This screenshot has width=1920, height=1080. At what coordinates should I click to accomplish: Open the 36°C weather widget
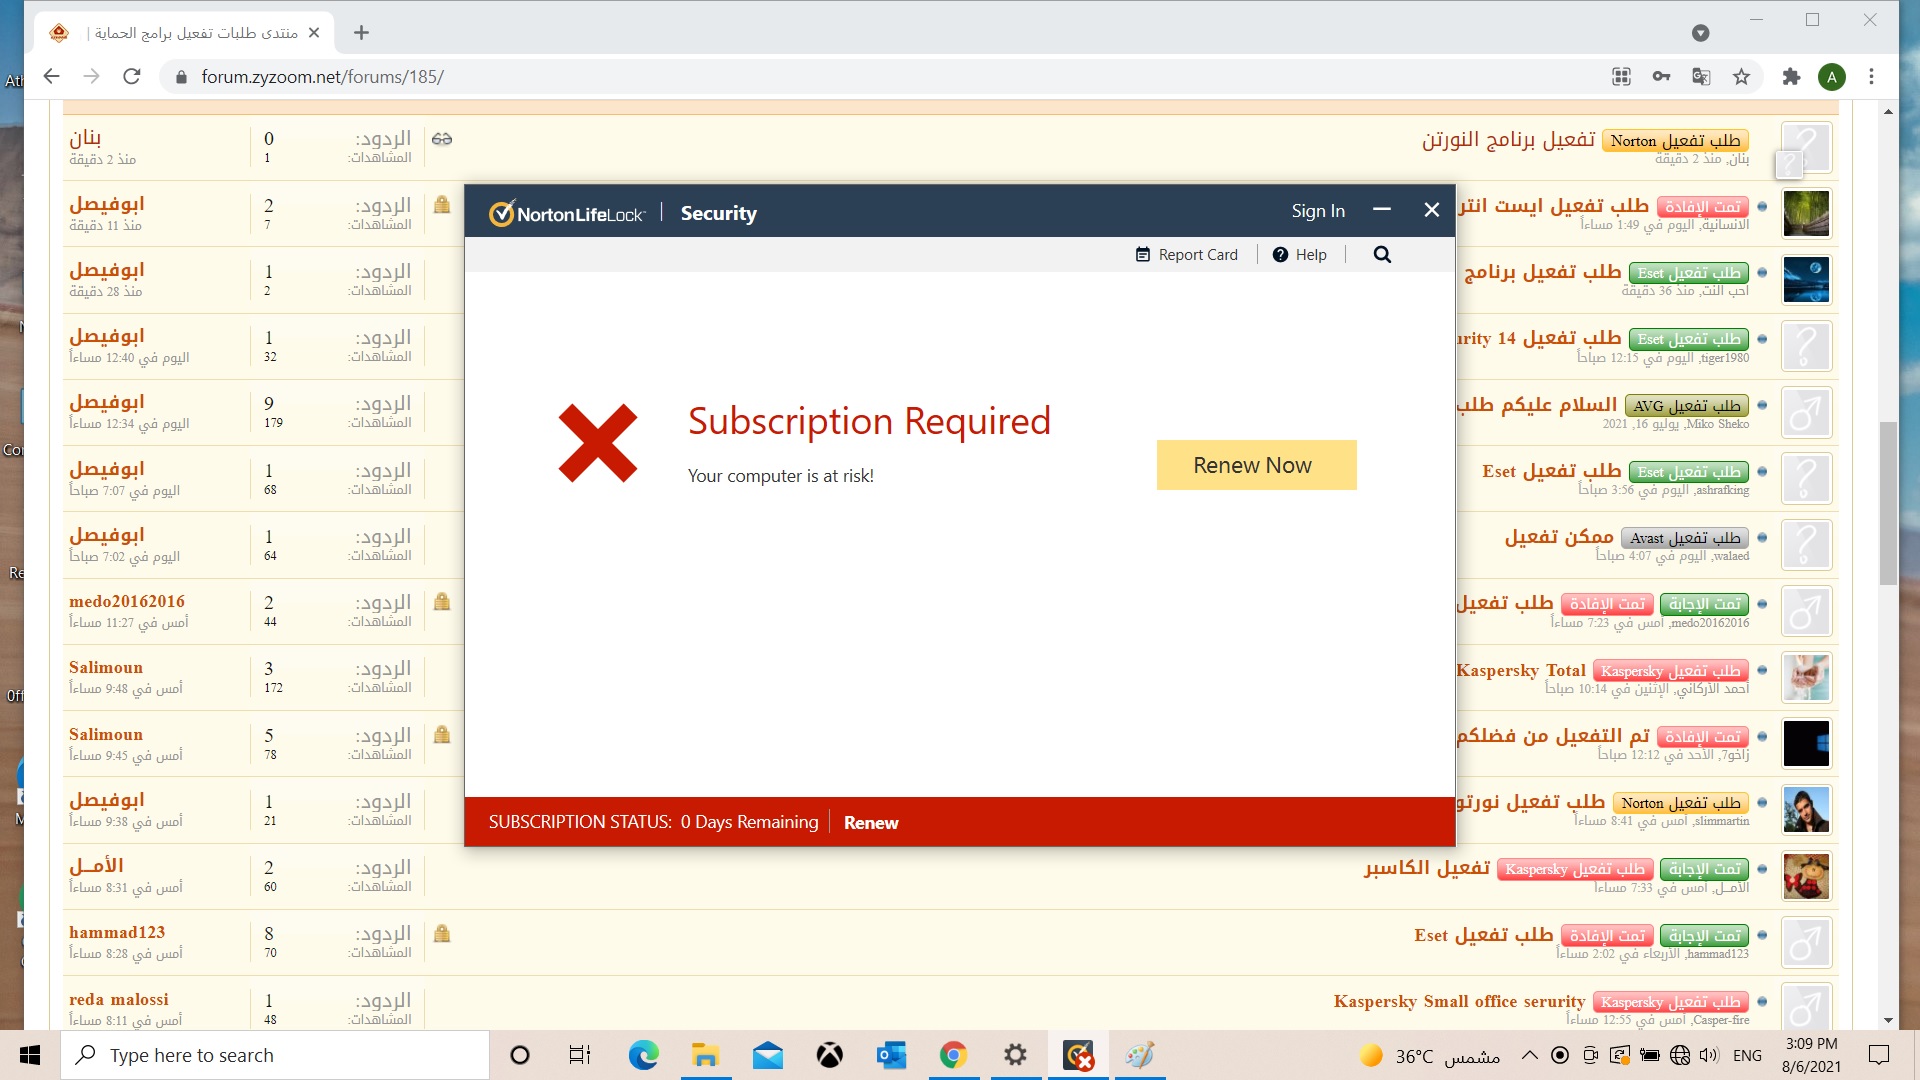click(x=1430, y=1055)
